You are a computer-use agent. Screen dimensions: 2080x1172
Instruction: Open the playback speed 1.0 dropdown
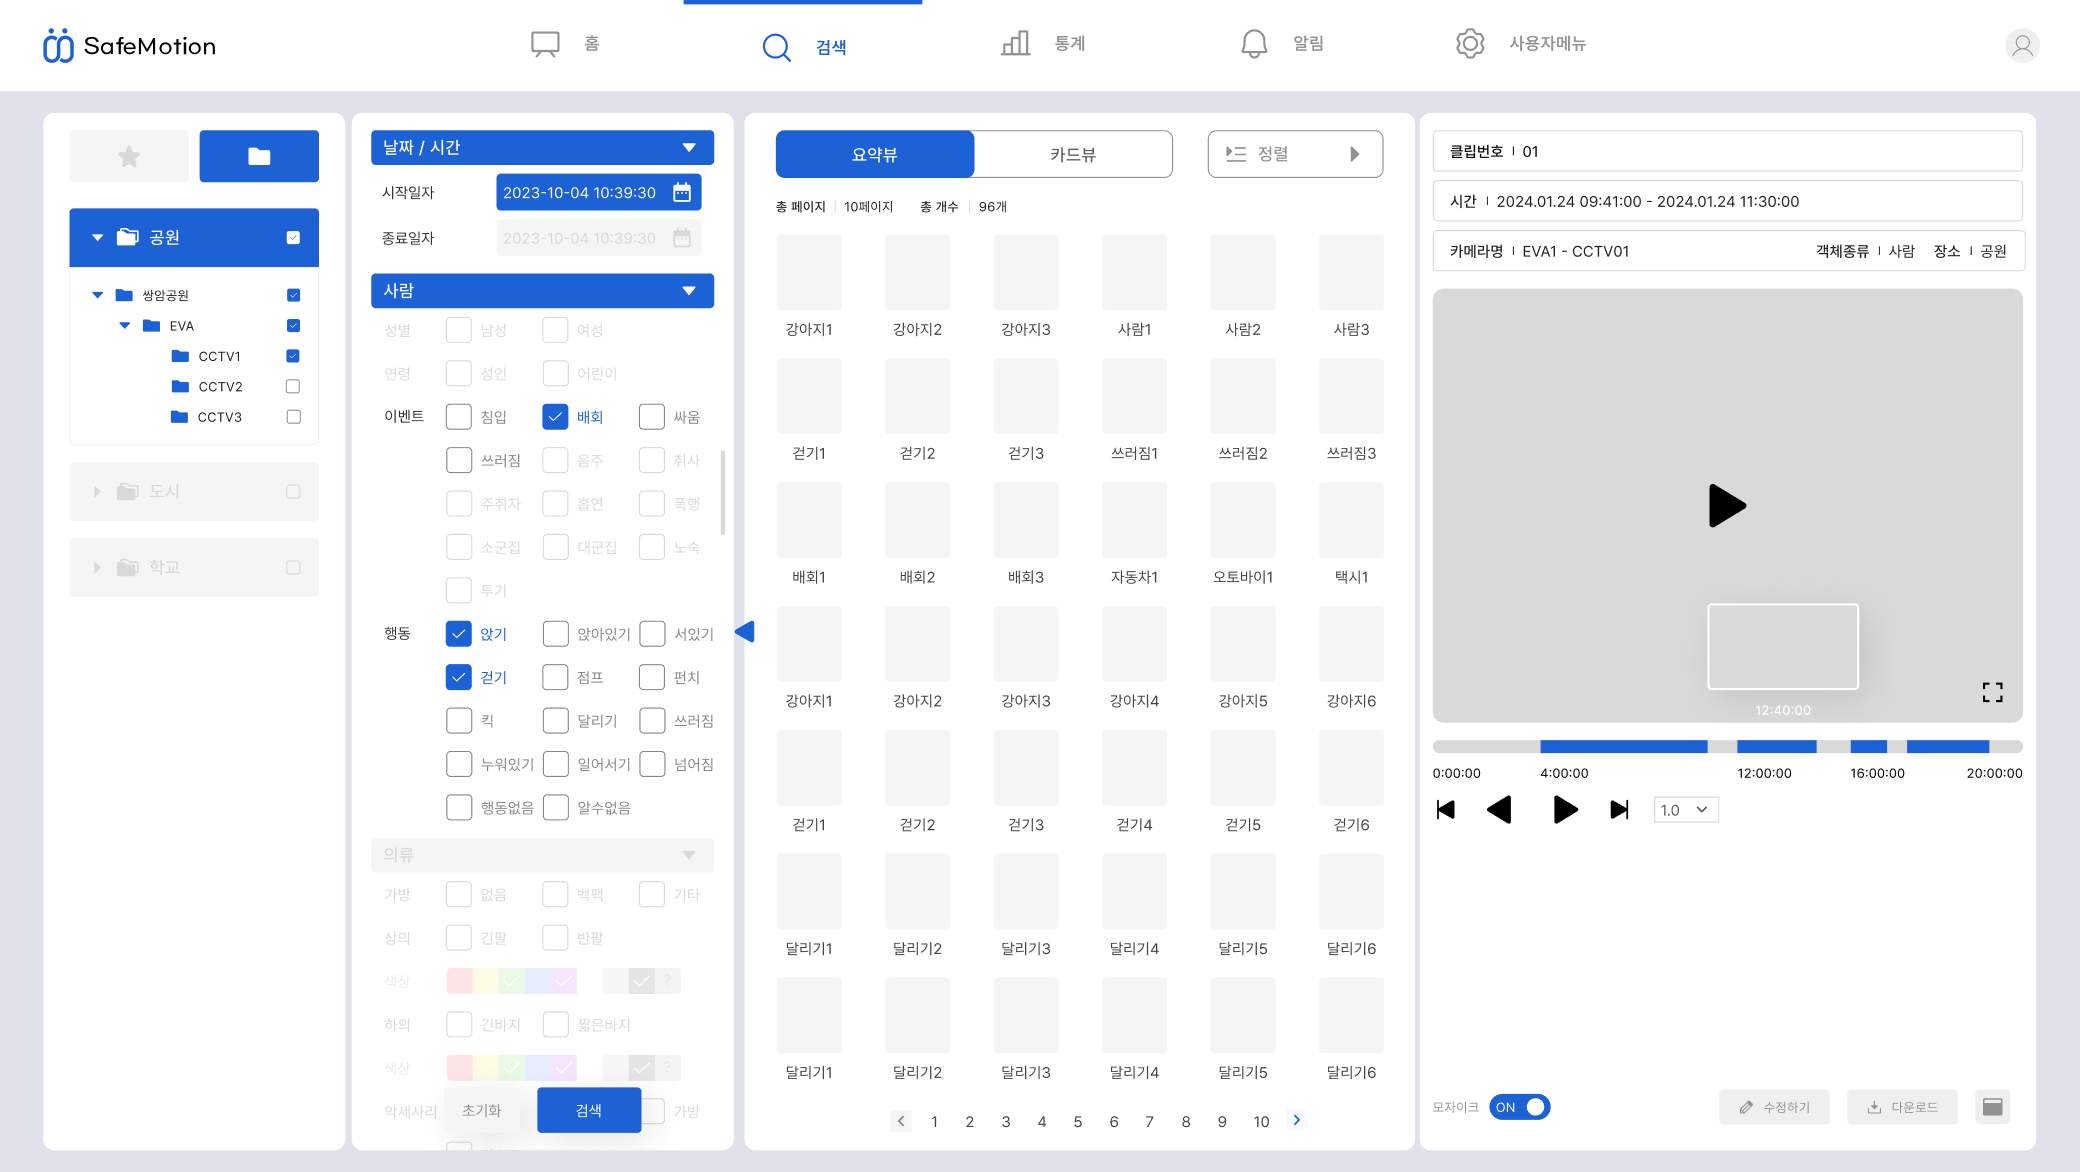click(1686, 810)
